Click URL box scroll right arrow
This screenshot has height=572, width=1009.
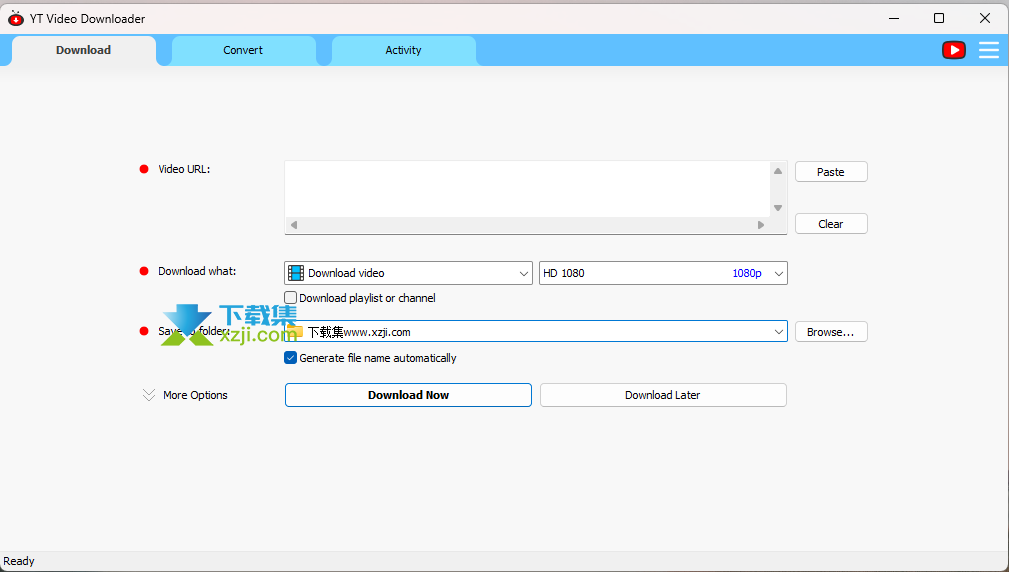[761, 225]
